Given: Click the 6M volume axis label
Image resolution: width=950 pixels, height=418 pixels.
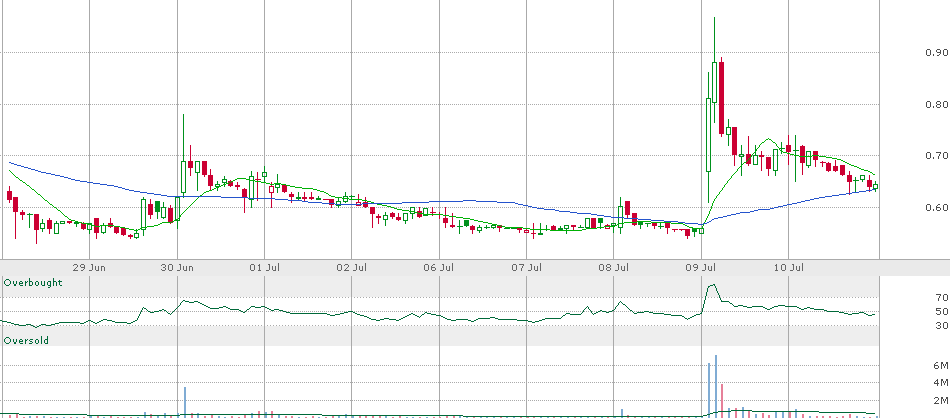Looking at the screenshot, I should (x=940, y=365).
